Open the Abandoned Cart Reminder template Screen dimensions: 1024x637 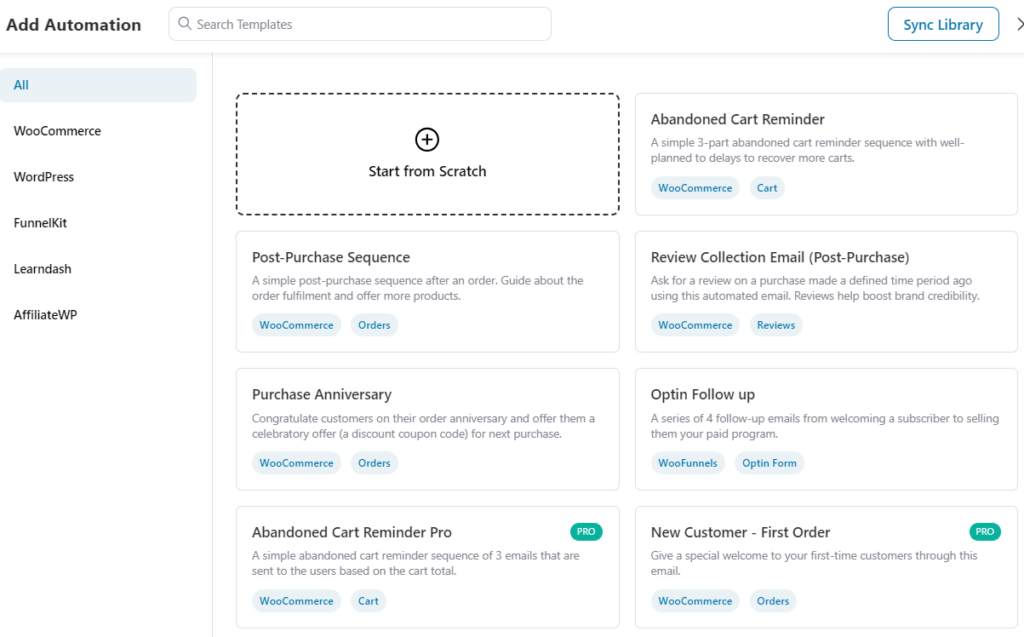coord(826,154)
